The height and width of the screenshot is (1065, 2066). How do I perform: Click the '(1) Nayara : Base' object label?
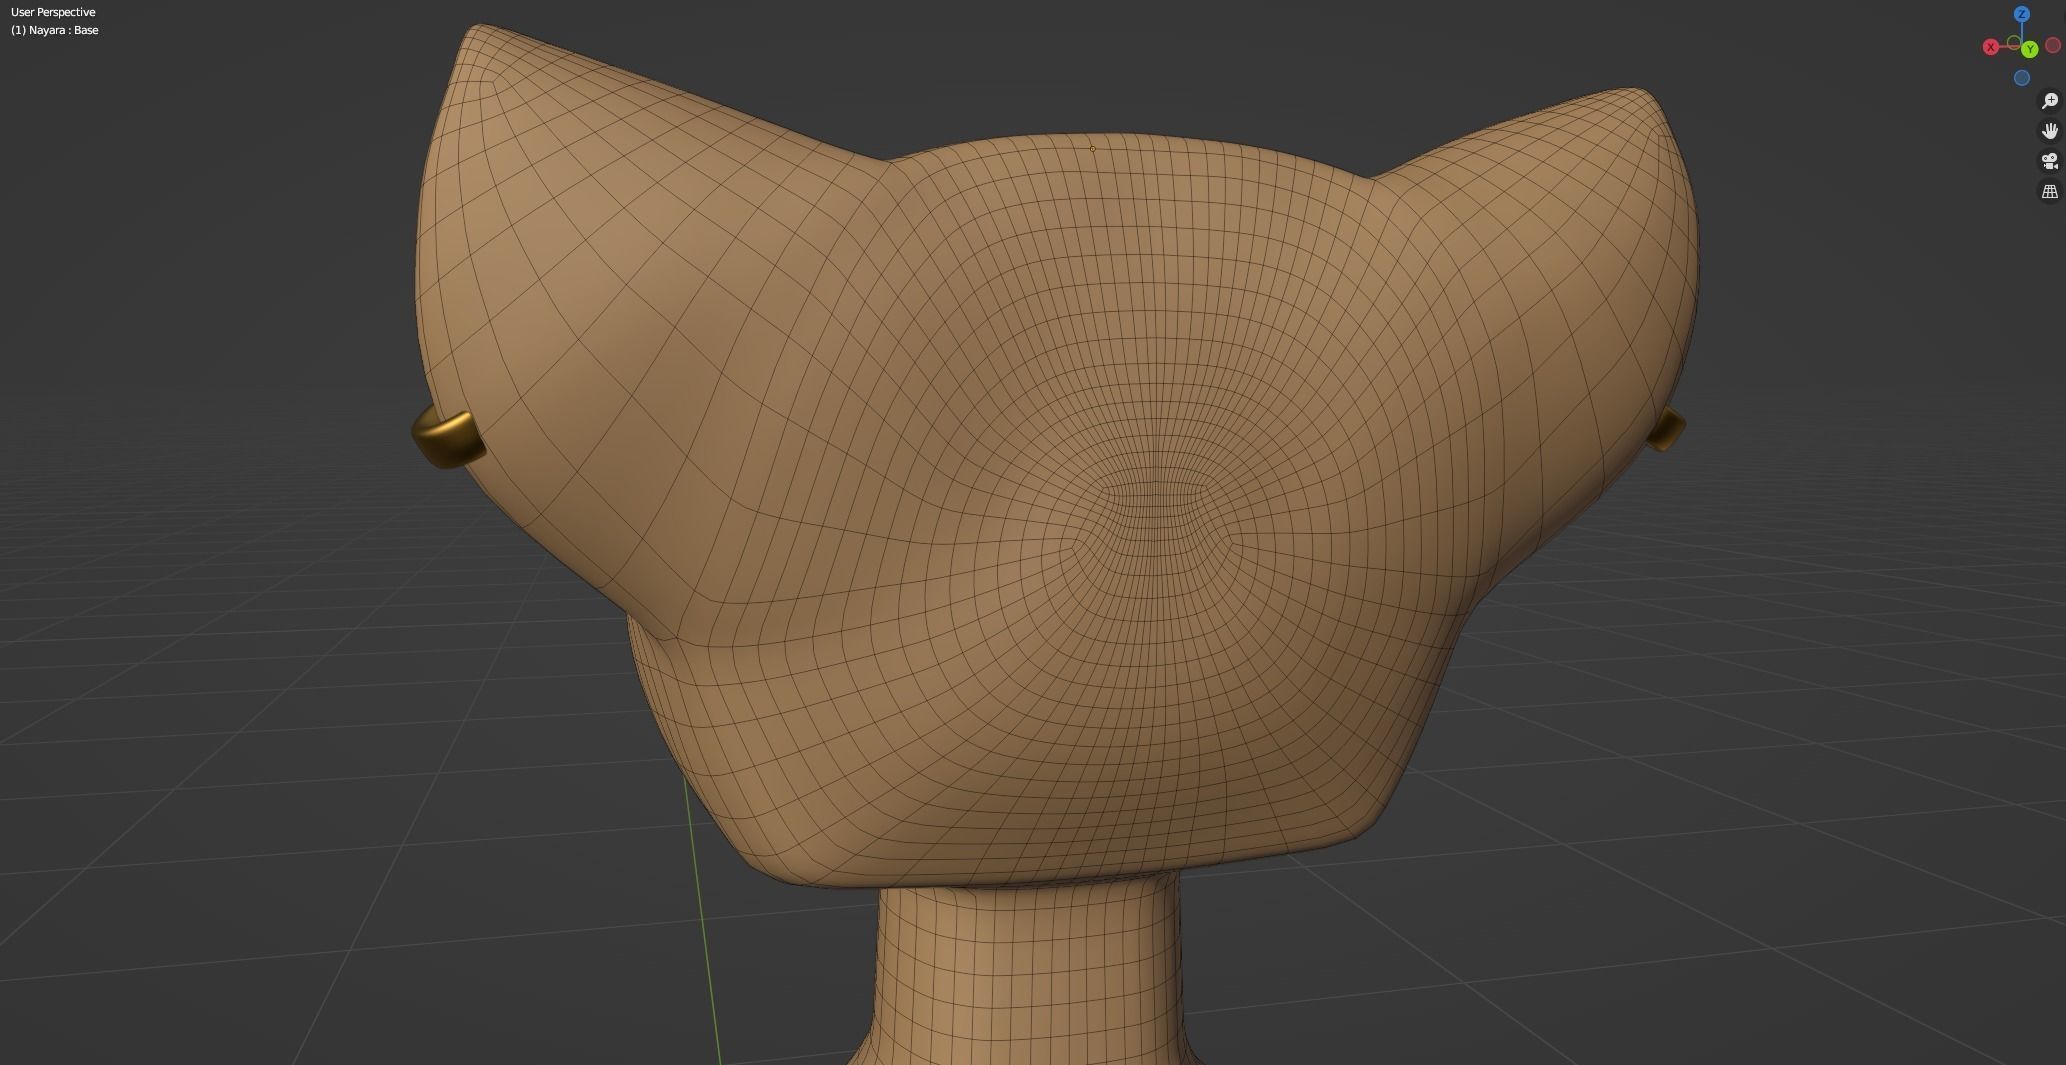click(55, 30)
